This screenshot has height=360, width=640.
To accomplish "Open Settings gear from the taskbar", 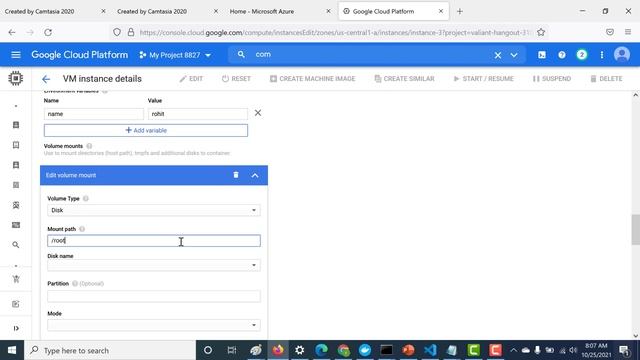I will (300, 350).
